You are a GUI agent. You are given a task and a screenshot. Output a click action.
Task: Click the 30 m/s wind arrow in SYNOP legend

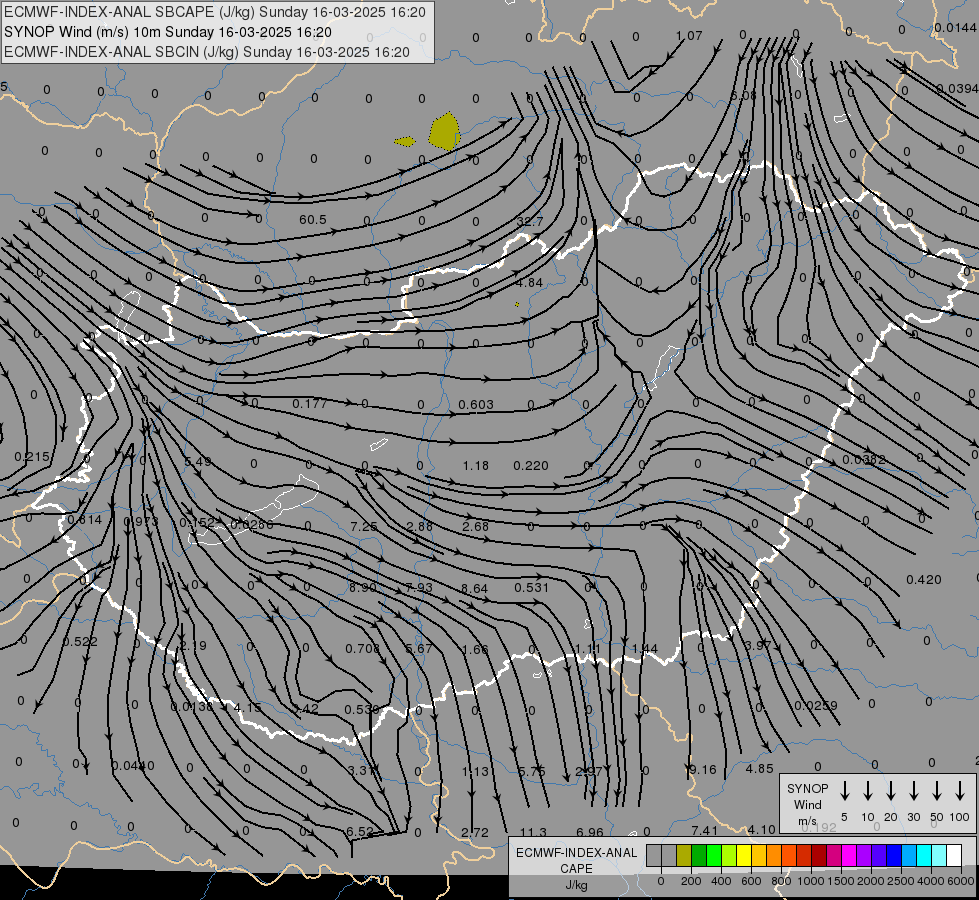pyautogui.click(x=913, y=791)
